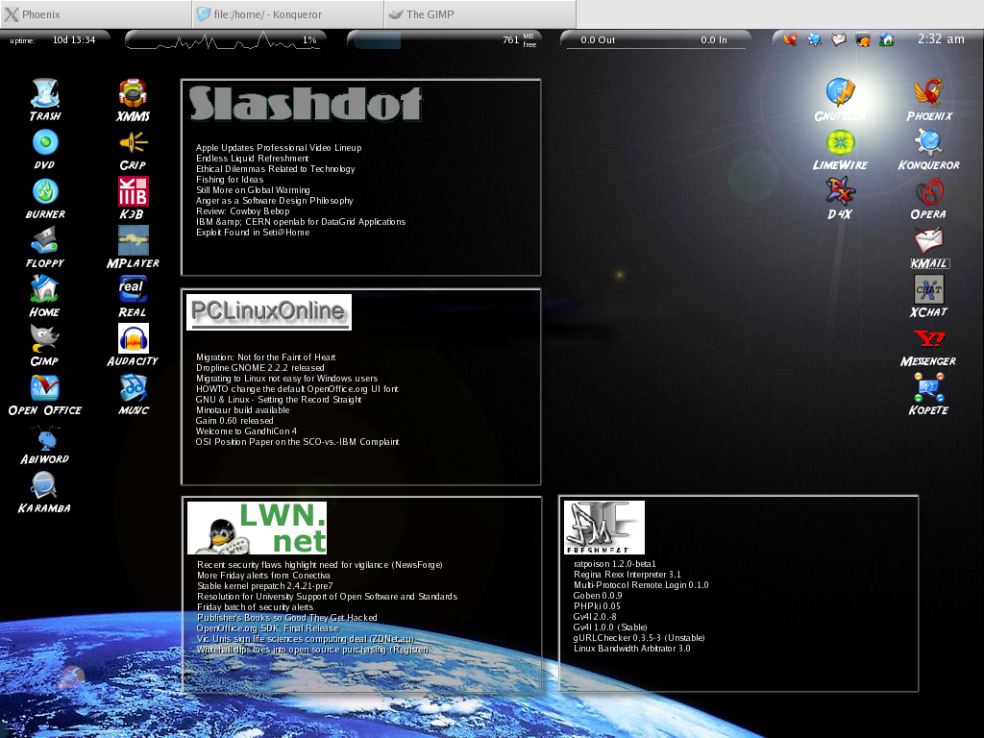Open 'Linux Bandwidth Arbitrator 3.0' Freshmeat entry
This screenshot has height=738, width=984.
tap(632, 648)
